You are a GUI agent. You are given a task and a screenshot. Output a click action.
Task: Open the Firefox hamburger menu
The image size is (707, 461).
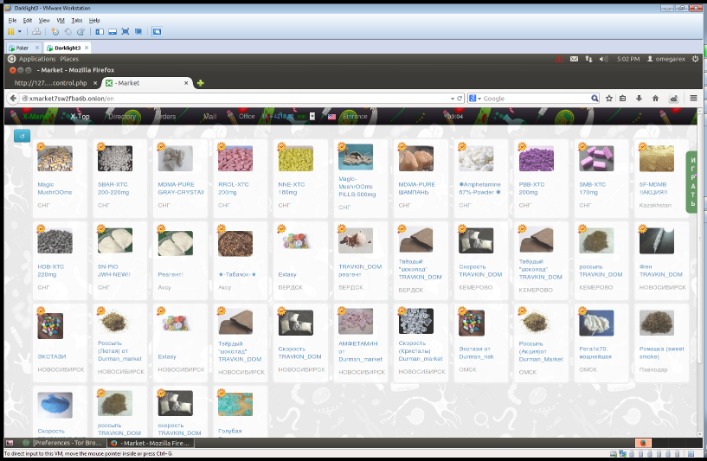(x=693, y=98)
